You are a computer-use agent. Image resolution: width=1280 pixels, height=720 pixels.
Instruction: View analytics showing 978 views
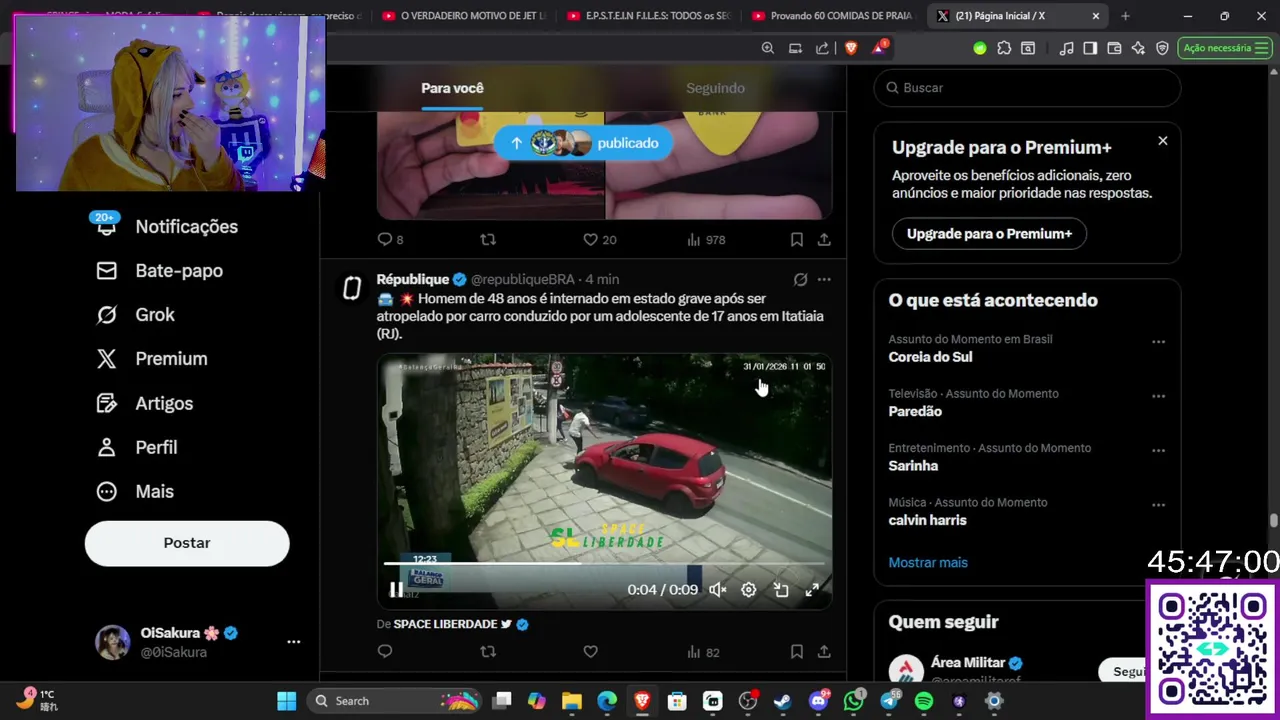pyautogui.click(x=705, y=240)
